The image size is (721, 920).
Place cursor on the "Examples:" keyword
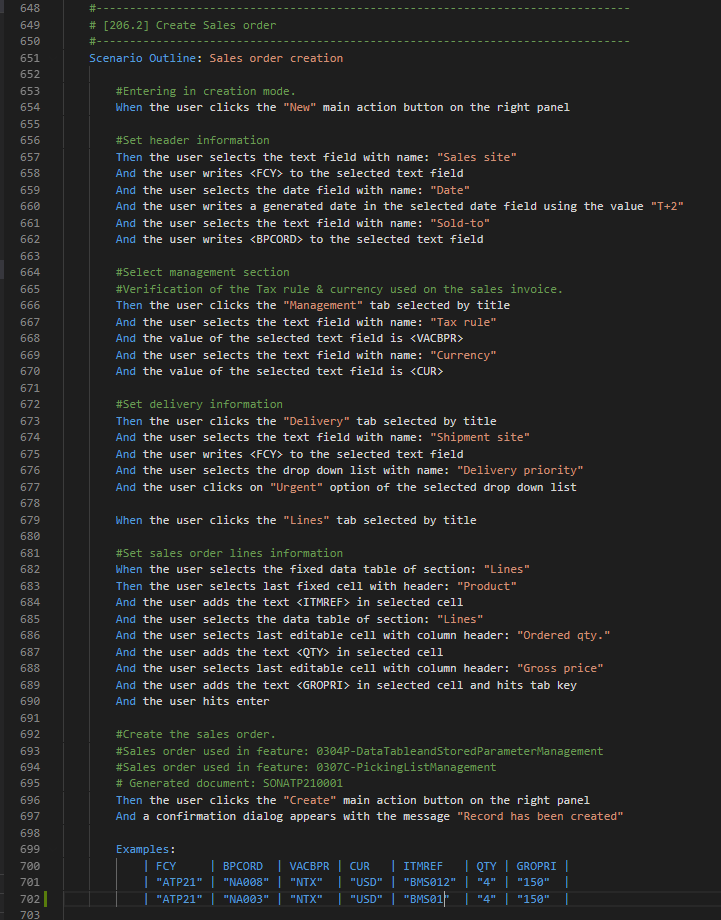[x=145, y=849]
